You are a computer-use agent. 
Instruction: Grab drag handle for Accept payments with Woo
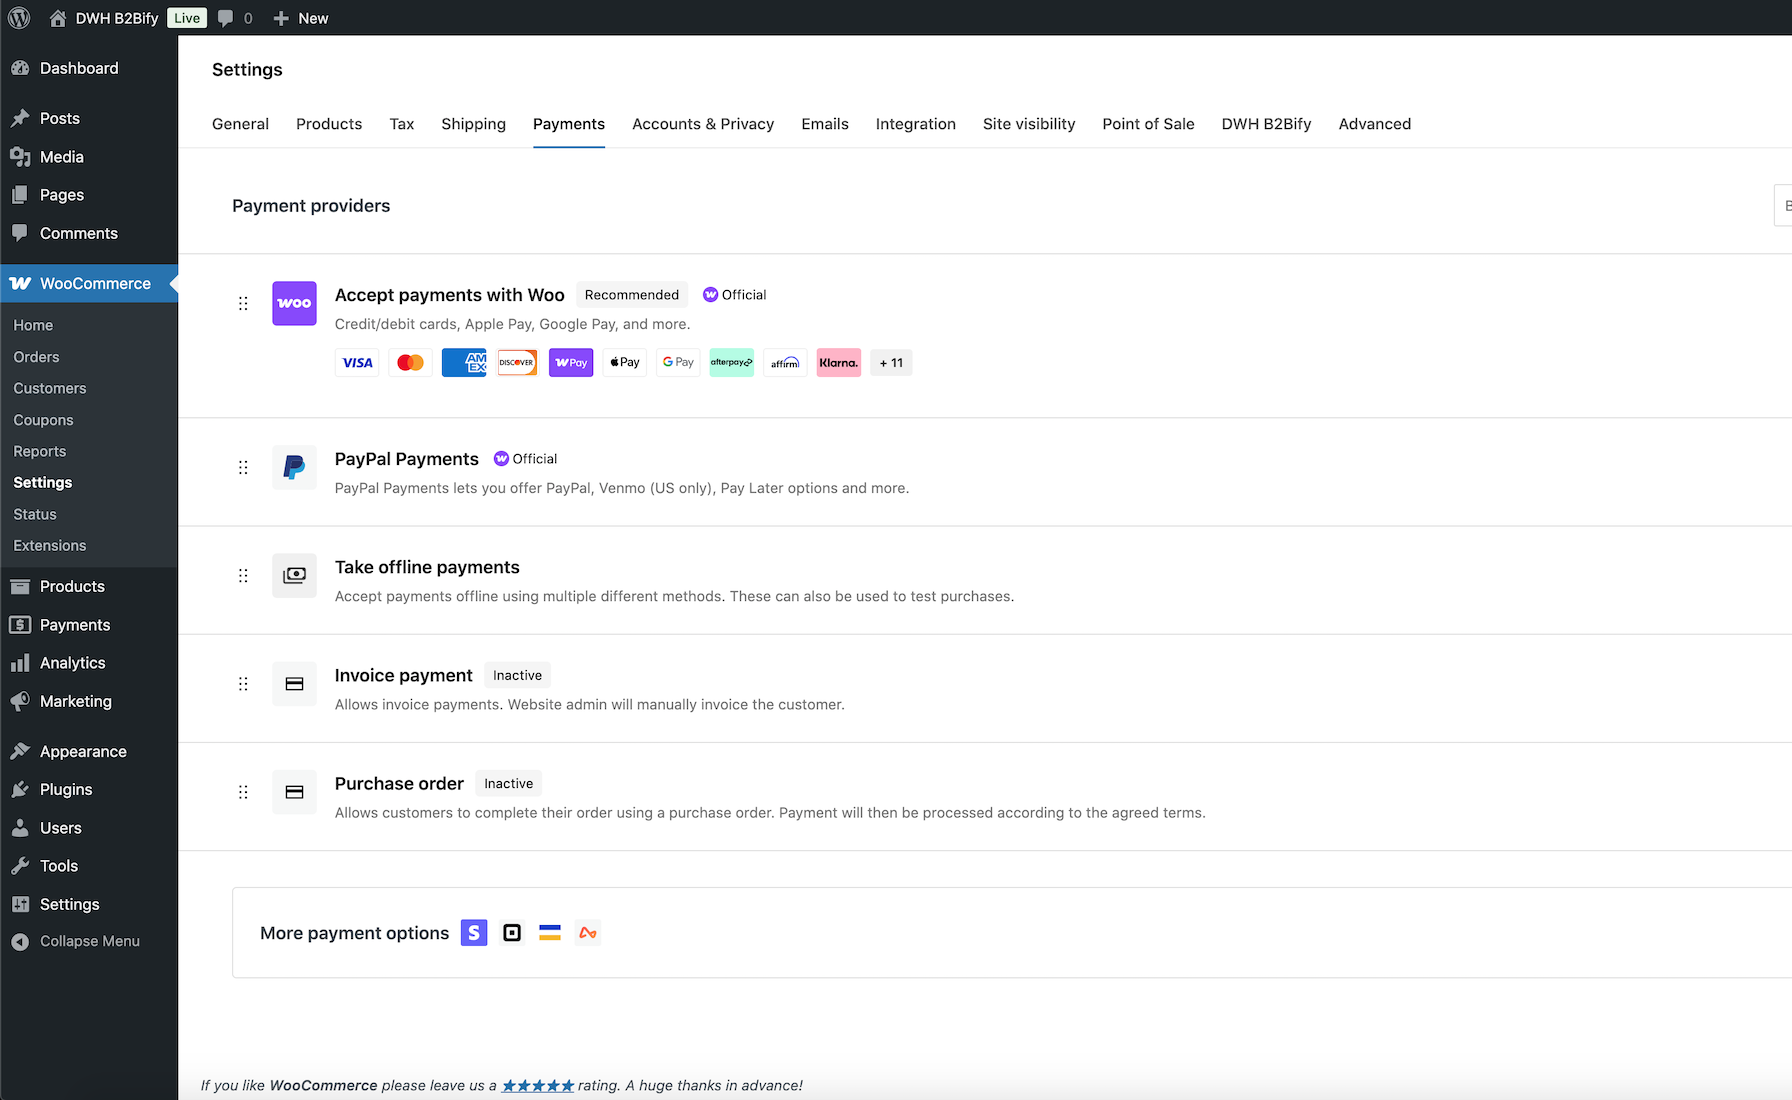(243, 303)
